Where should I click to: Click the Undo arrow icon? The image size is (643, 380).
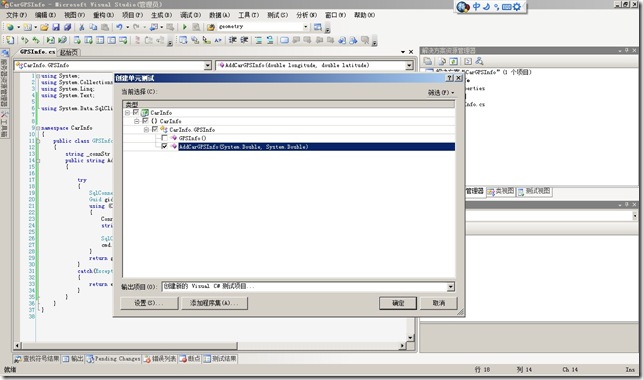click(x=119, y=27)
